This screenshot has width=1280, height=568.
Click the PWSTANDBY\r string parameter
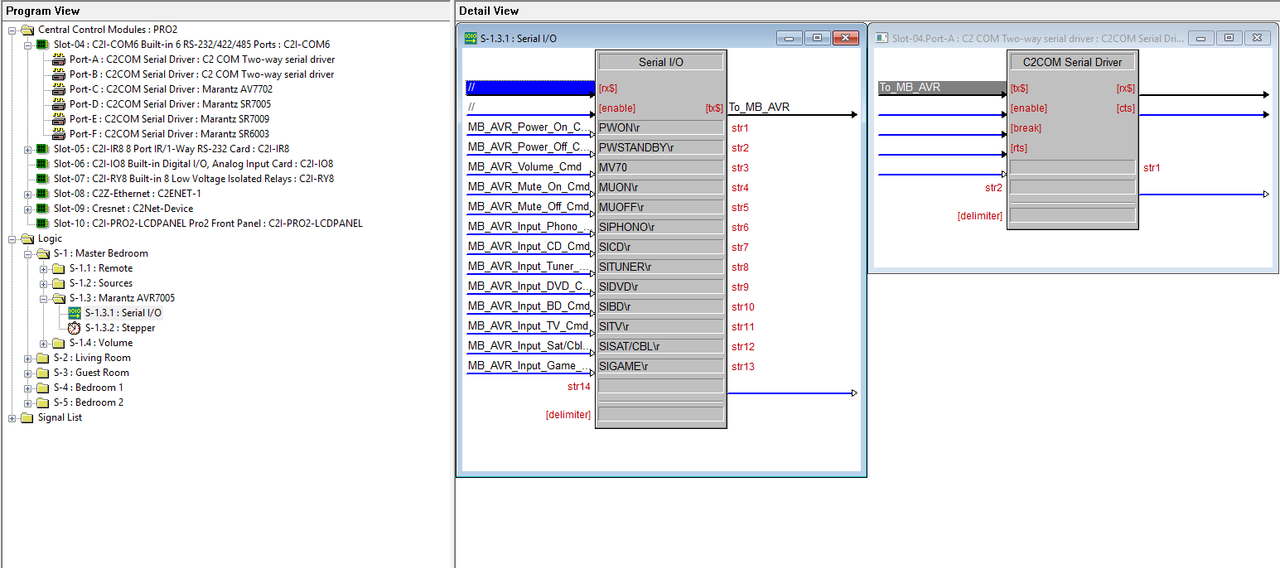[660, 148]
